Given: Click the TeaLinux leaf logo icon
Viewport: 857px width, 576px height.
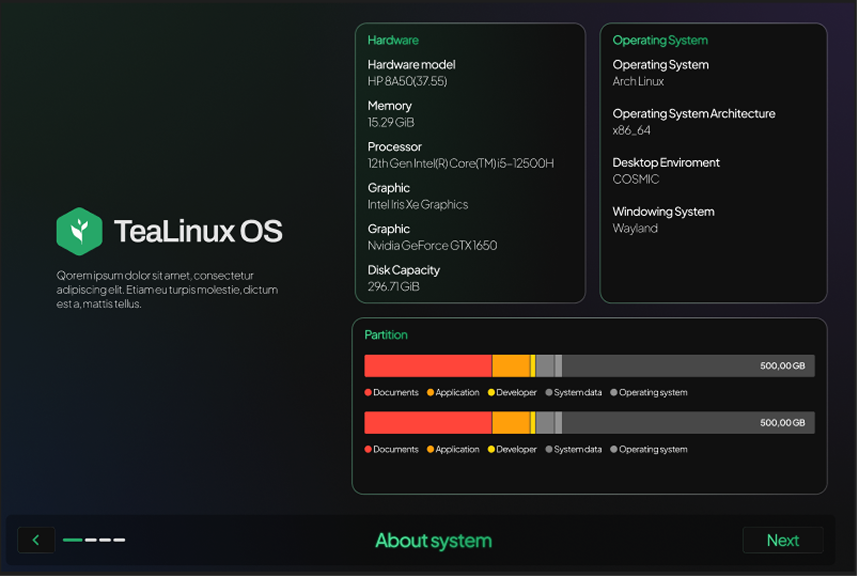Looking at the screenshot, I should click(x=79, y=231).
